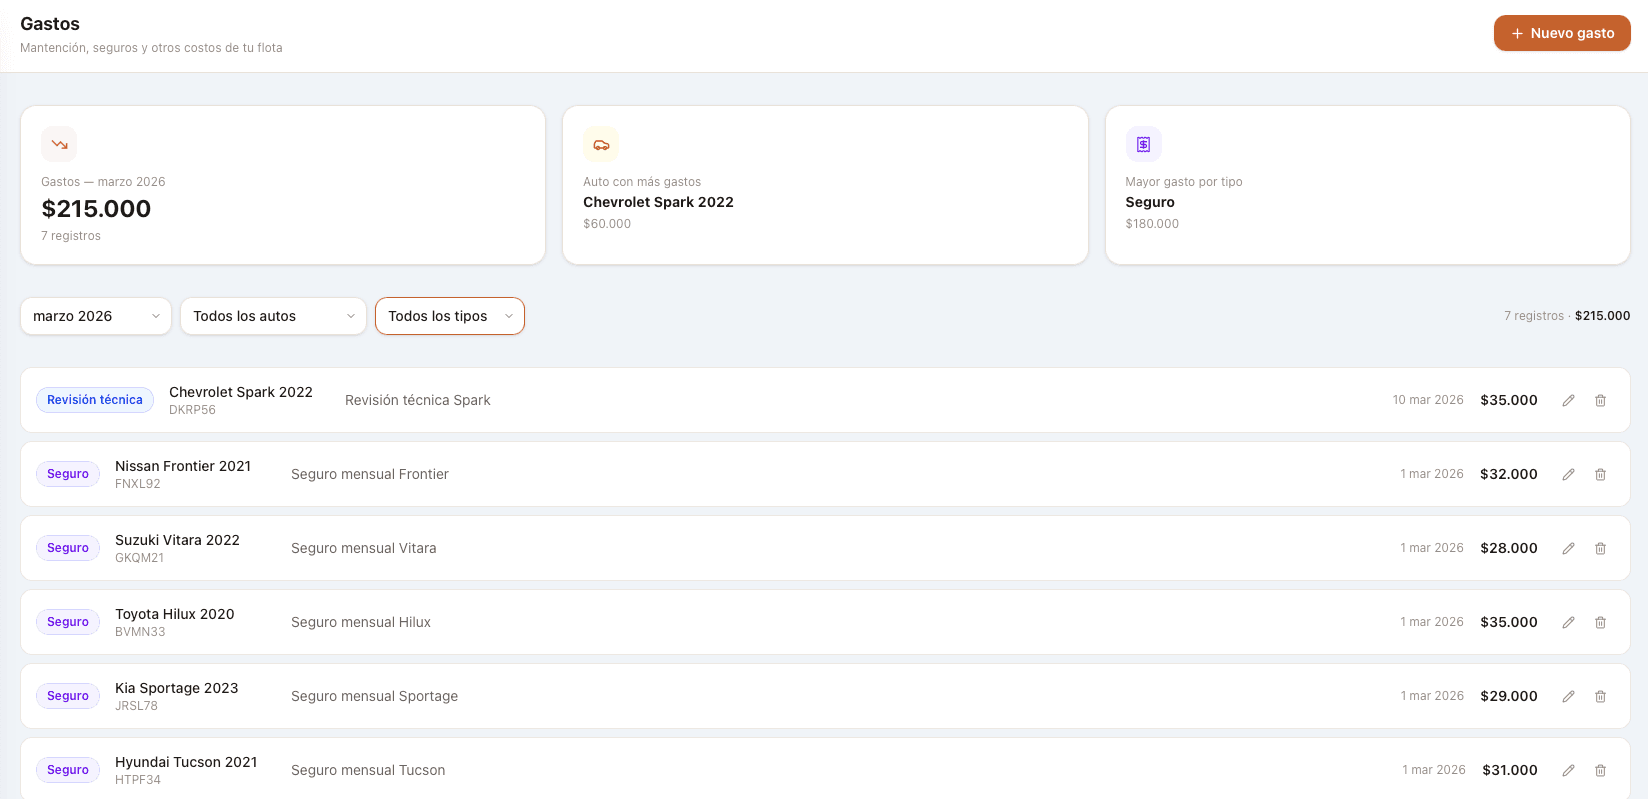Screen dimensions: 1648x799
Task: Select the Nissan Frontier 2021 row name
Action: pyautogui.click(x=183, y=466)
